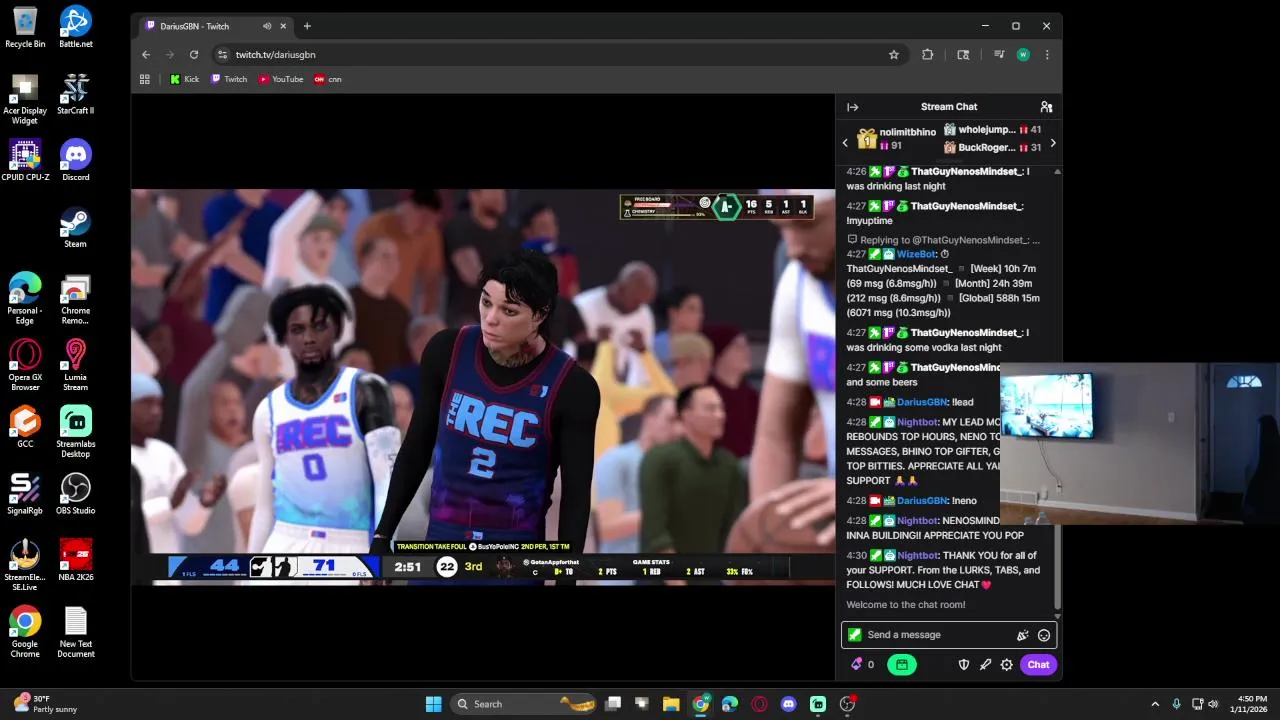This screenshot has width=1280, height=720.
Task: Open channel points balance
Action: click(x=862, y=664)
